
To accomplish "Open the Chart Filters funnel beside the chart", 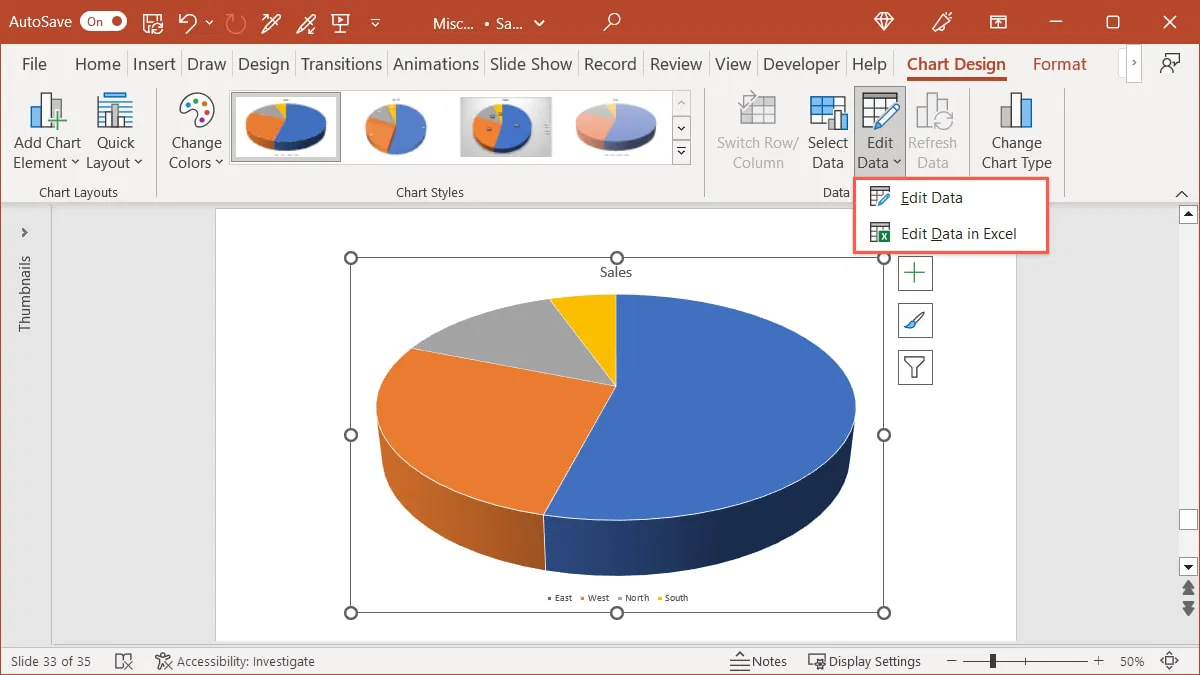I will 915,367.
